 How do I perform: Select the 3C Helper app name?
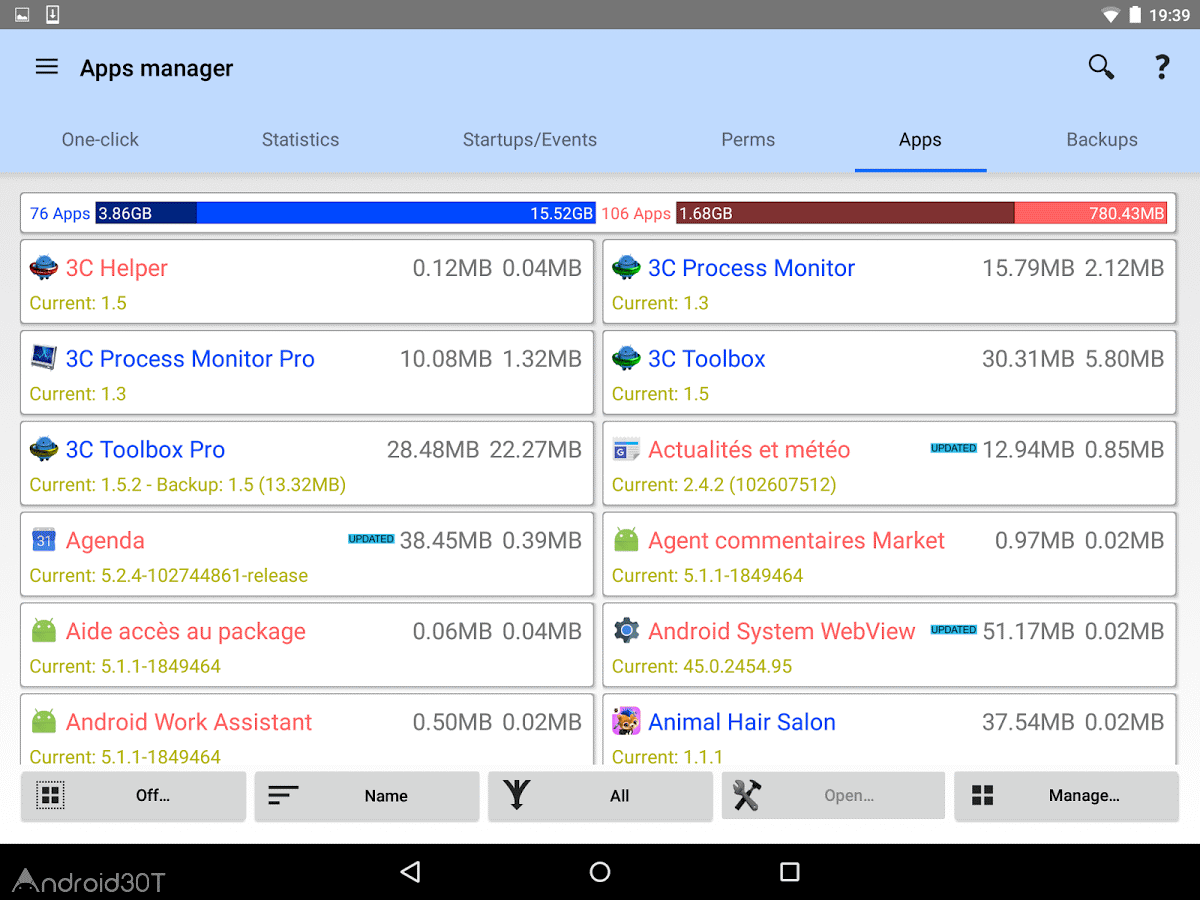click(x=117, y=268)
